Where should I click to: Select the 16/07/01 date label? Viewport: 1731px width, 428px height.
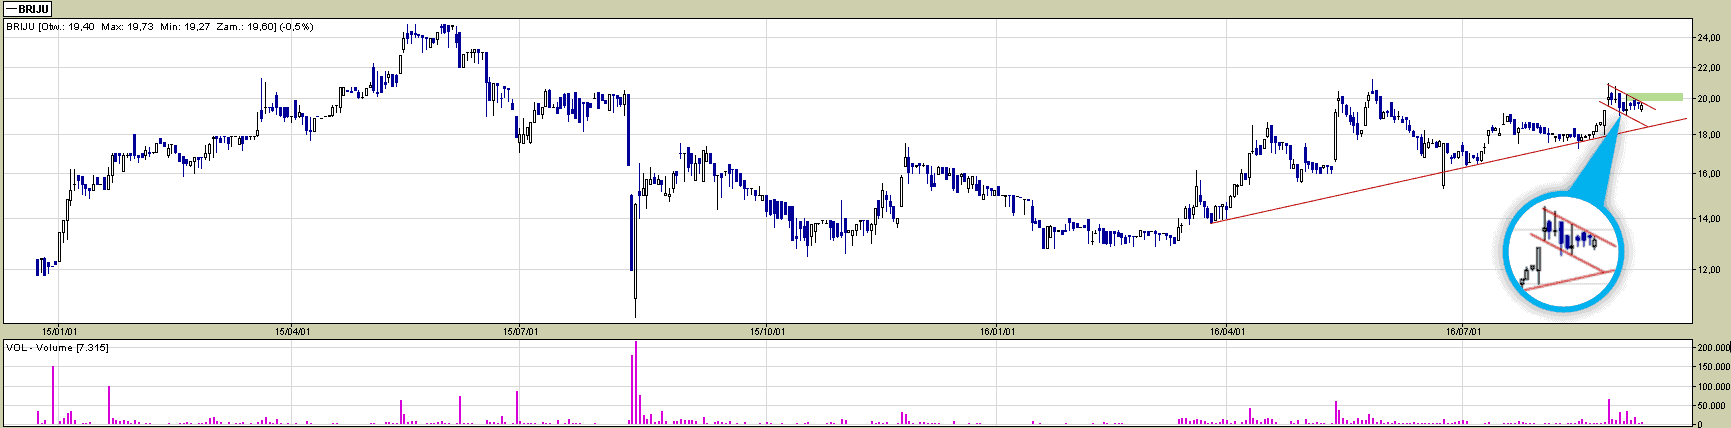tap(1464, 331)
